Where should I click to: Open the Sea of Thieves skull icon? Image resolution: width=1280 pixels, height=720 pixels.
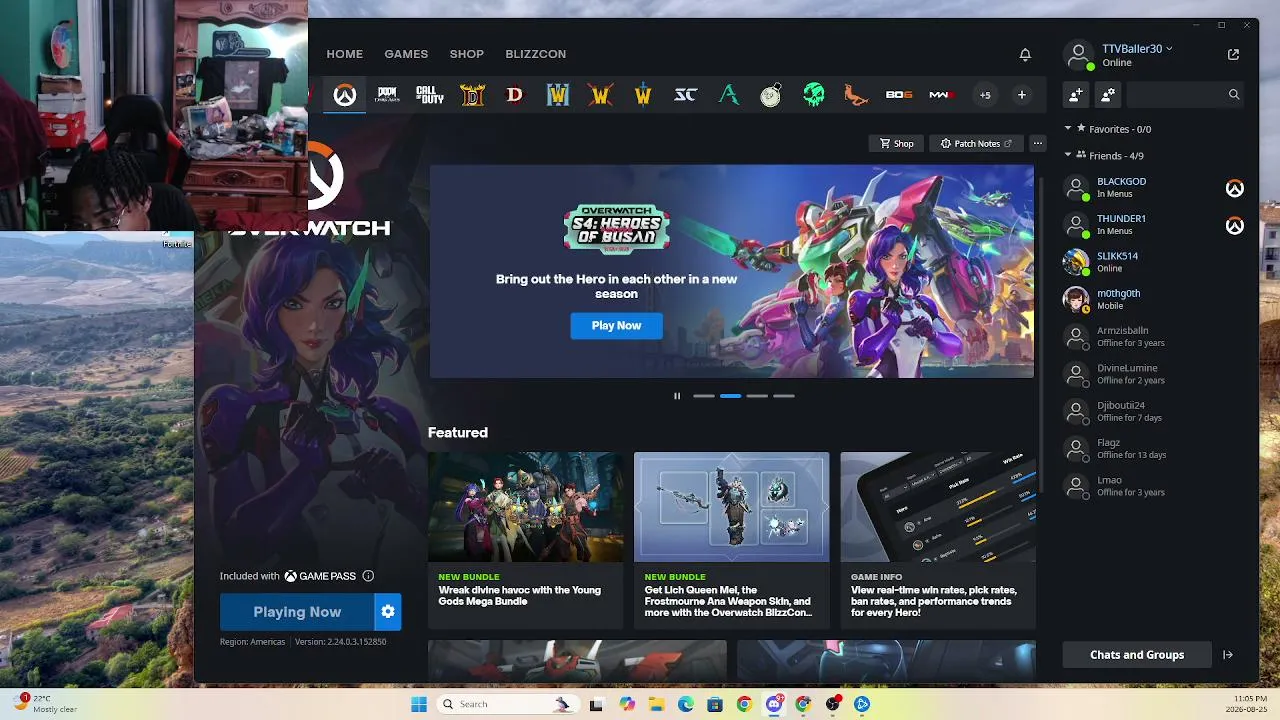click(814, 95)
